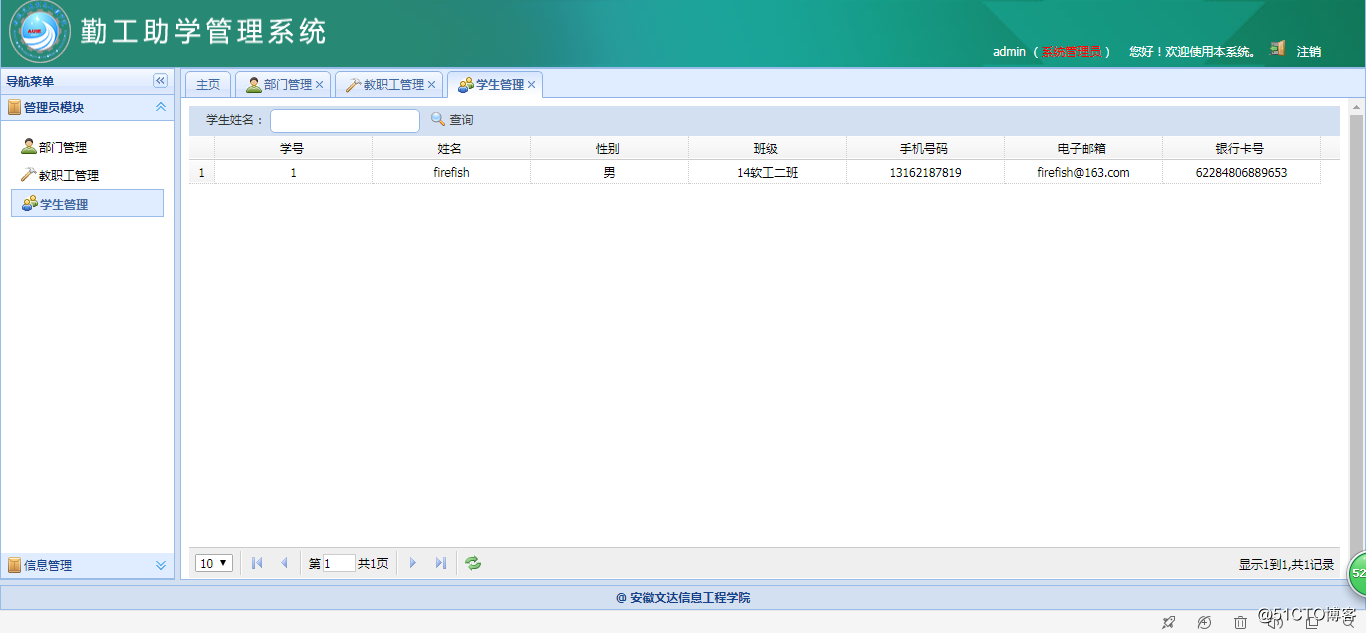Viewport: 1366px width, 633px height.
Task: Collapse the 管理员模块 accordion section
Action: 160,107
